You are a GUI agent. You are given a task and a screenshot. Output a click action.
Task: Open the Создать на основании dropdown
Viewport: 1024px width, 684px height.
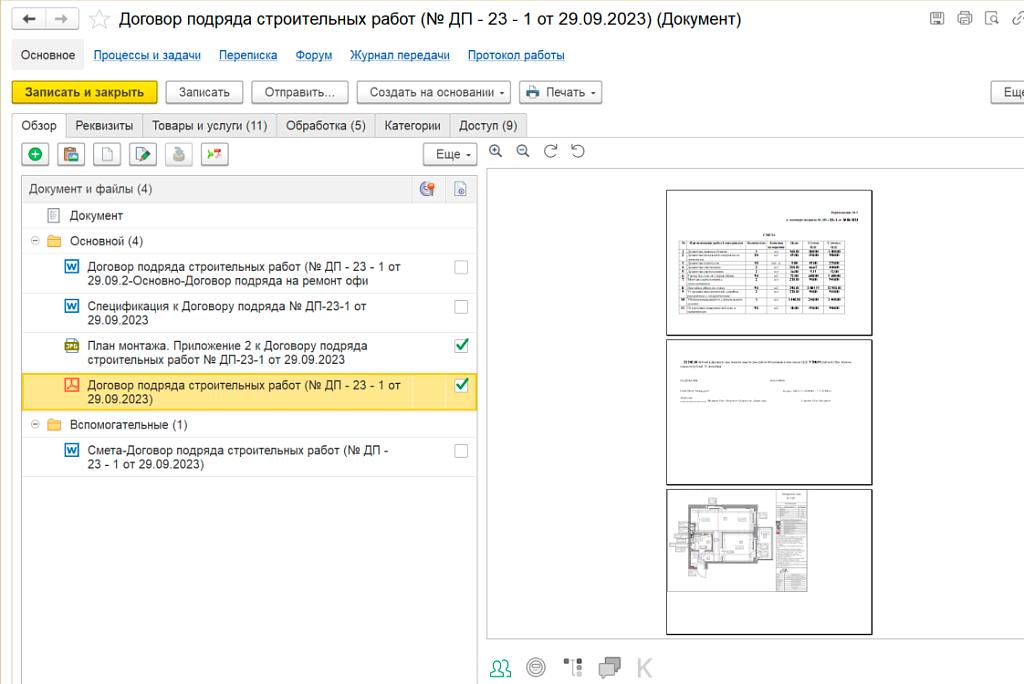tap(433, 92)
